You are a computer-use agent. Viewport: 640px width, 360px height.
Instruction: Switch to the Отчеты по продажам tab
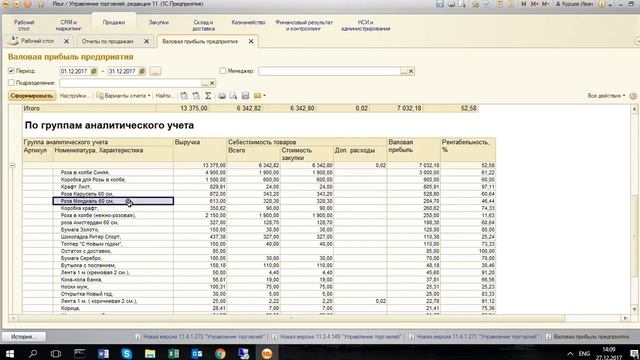coord(107,41)
